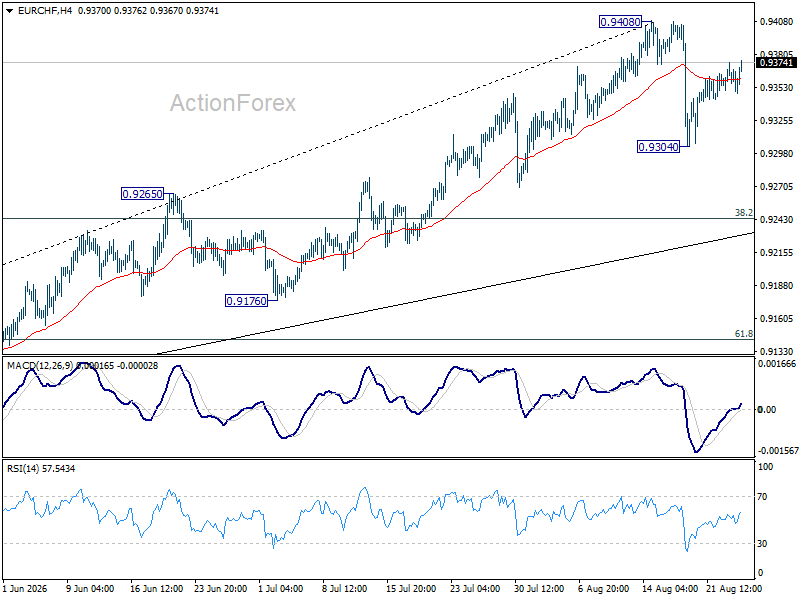Viewport: 800px width, 600px height.
Task: Select the RSI(14) 57.5434 indicator label
Action: 41,468
